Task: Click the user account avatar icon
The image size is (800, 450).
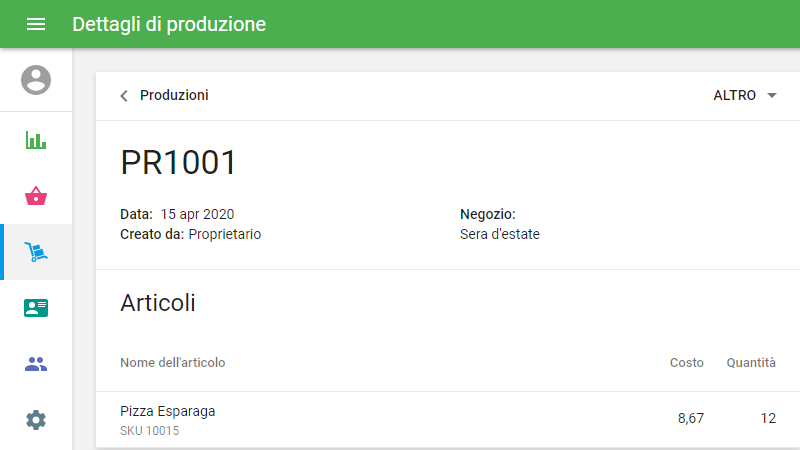Action: pyautogui.click(x=36, y=80)
